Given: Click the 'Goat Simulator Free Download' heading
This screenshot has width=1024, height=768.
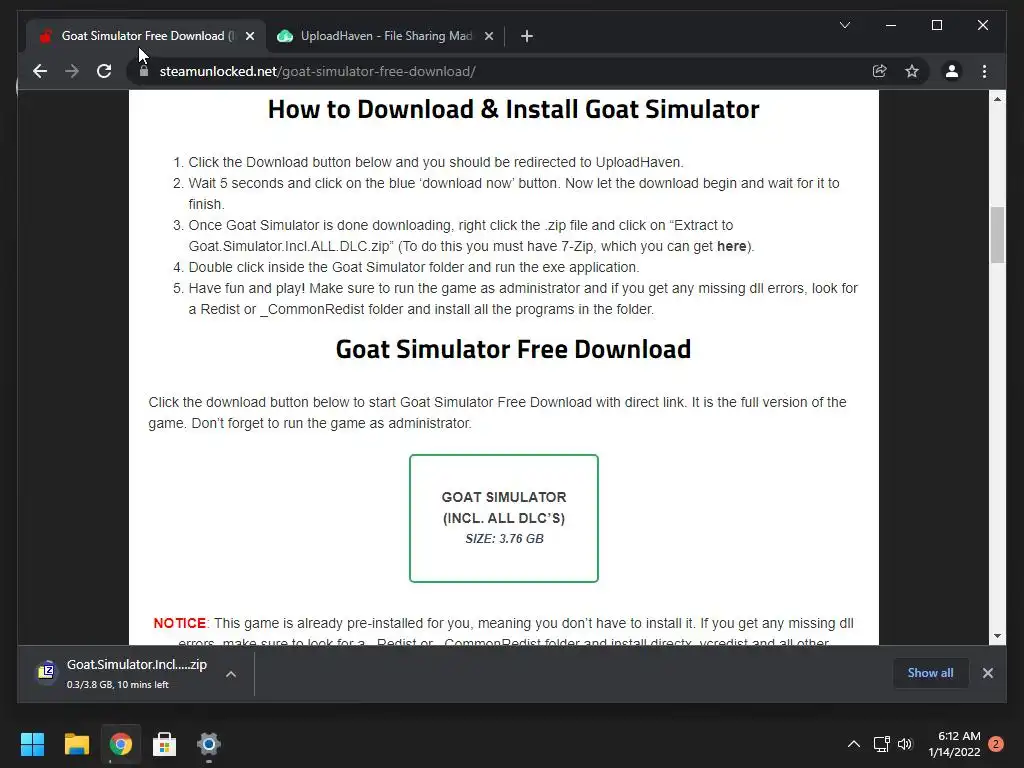Looking at the screenshot, I should pos(513,349).
